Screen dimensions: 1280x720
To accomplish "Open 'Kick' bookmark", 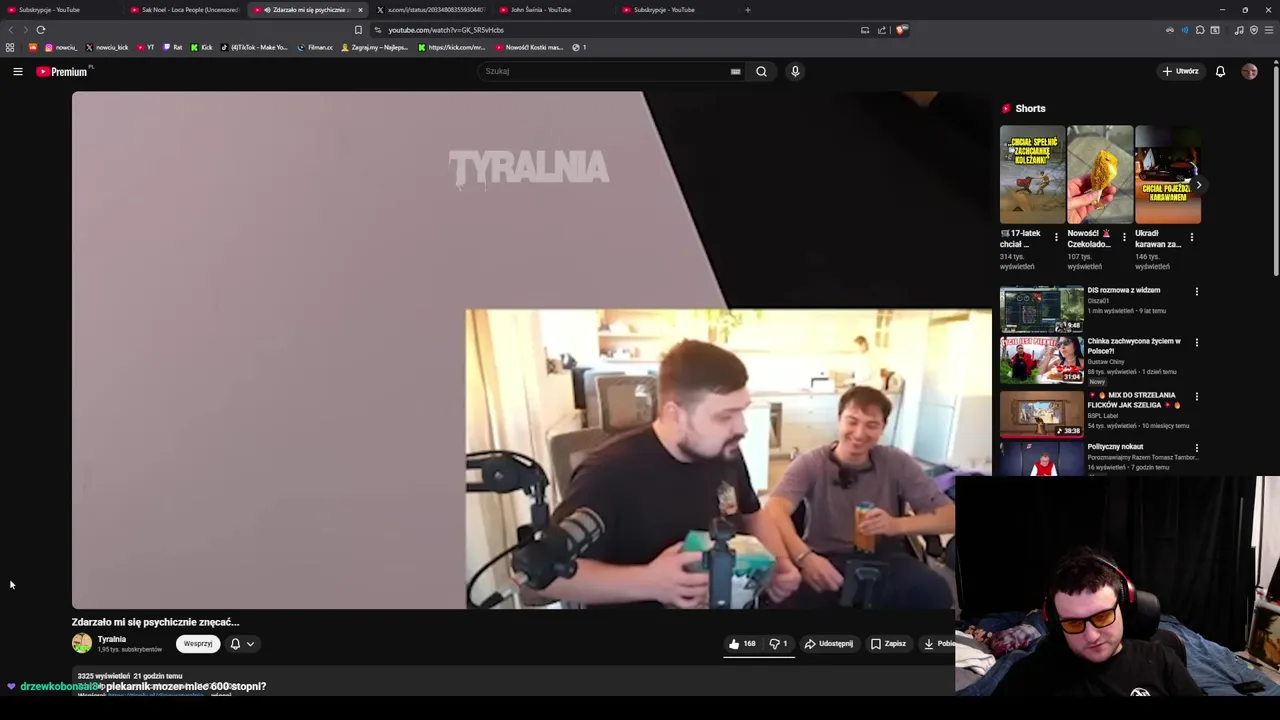I will [202, 47].
